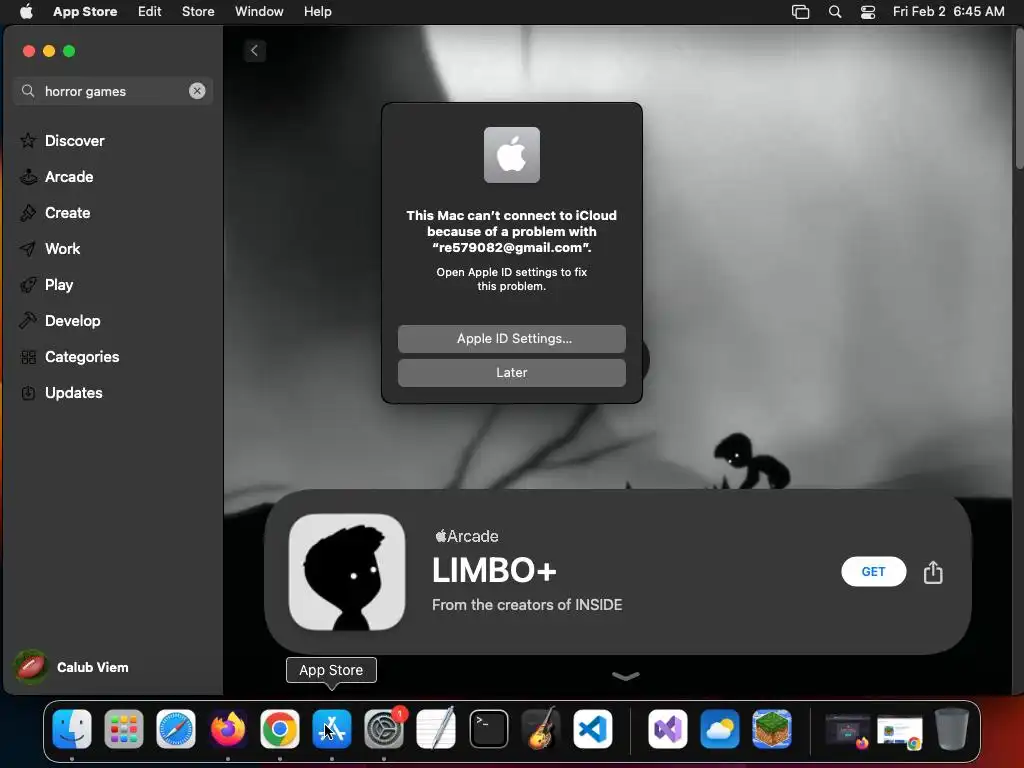The image size is (1024, 768).
Task: Open Terminal from the Dock
Action: click(x=488, y=729)
